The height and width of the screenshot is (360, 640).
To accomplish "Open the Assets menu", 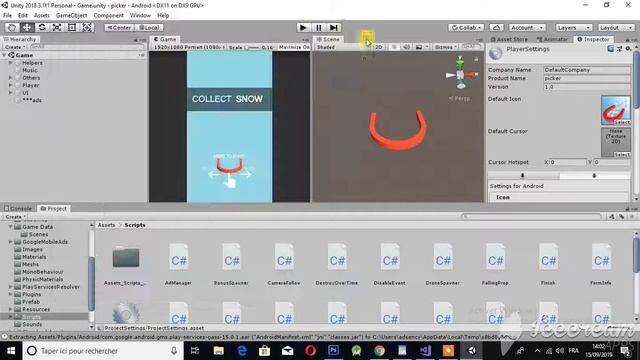I will pos(42,16).
